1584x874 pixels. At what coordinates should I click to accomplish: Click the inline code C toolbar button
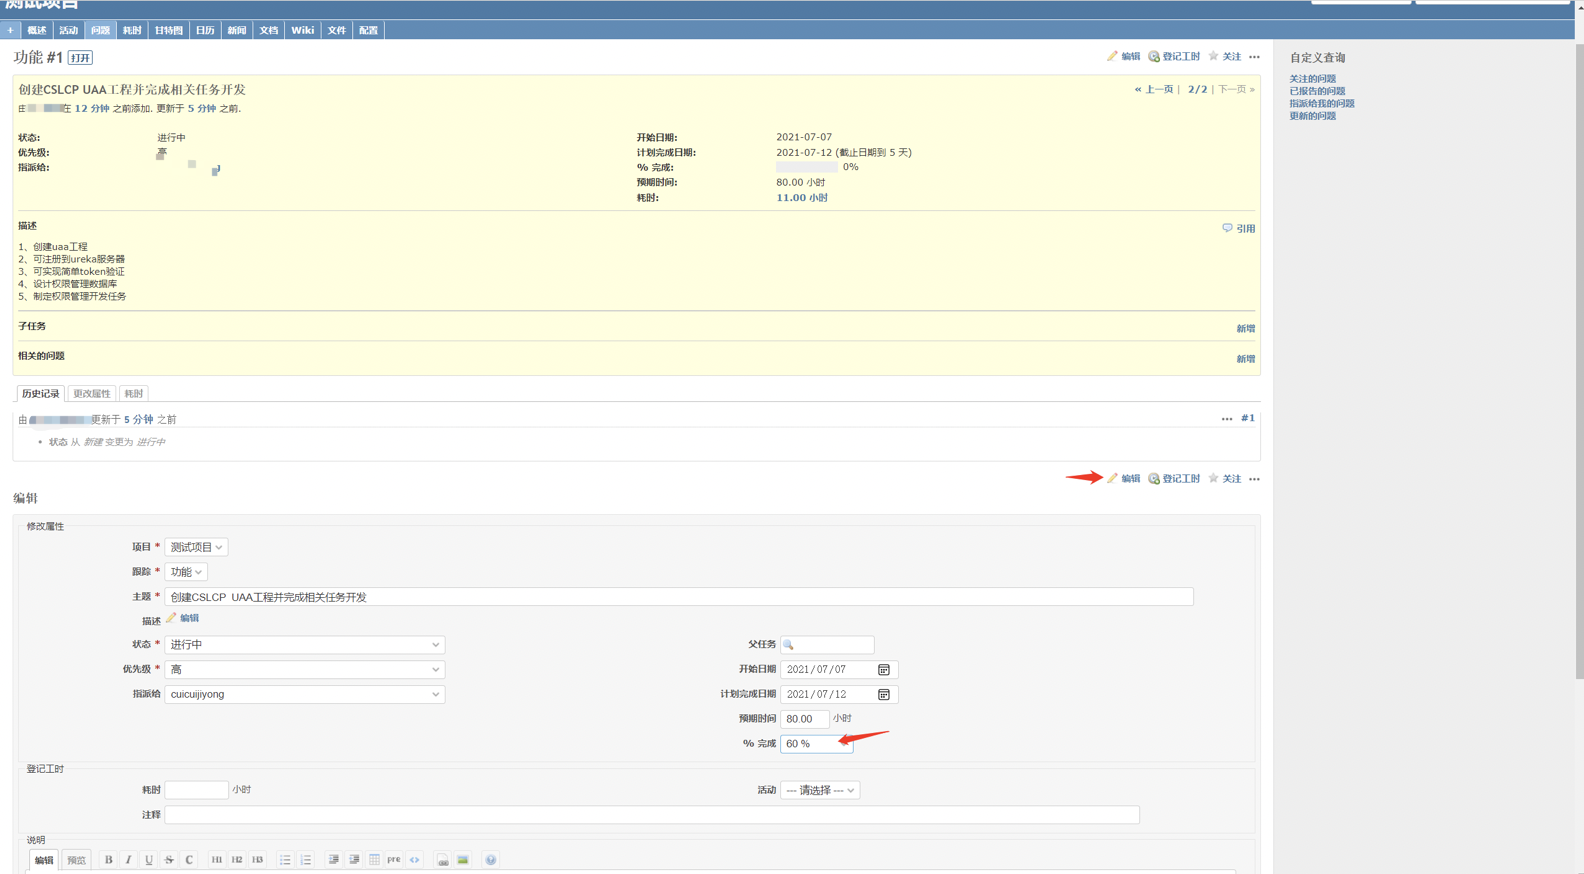pos(189,860)
